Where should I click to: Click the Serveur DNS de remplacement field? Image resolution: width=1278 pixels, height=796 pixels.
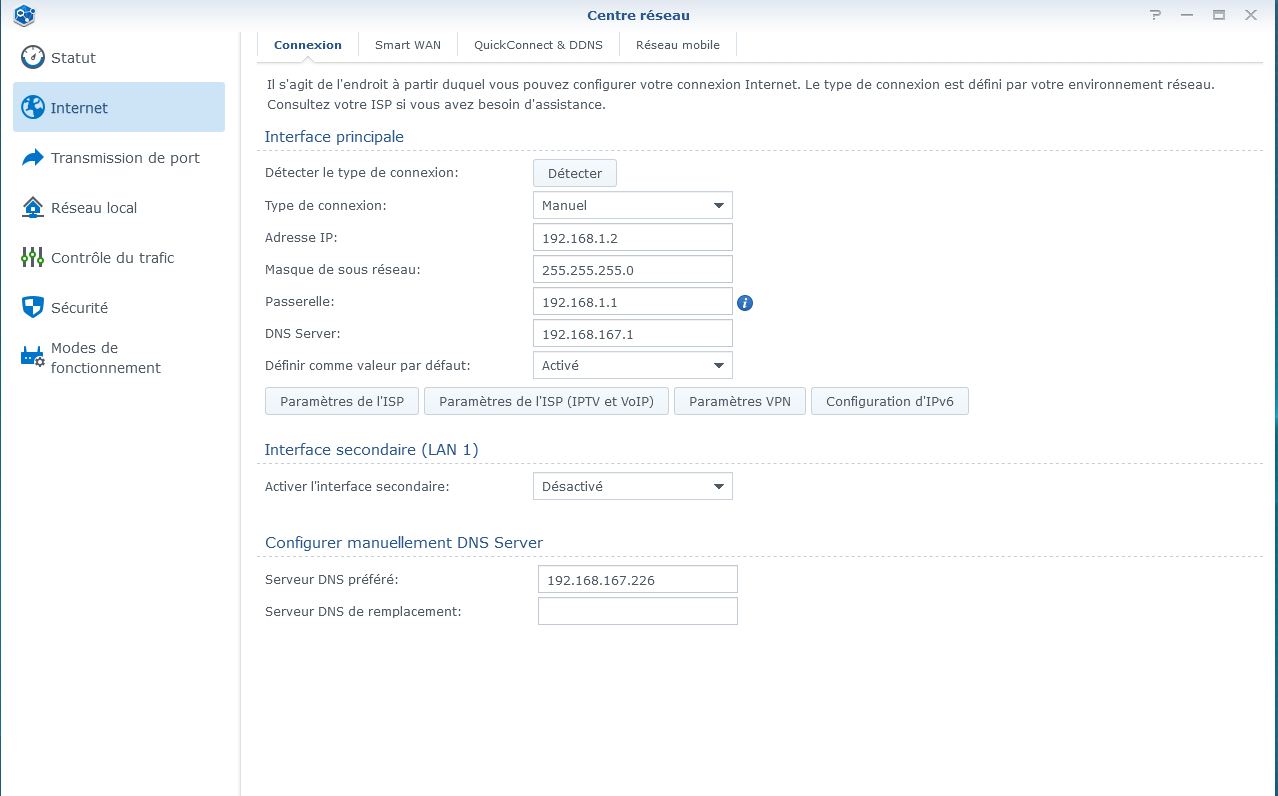[x=637, y=612]
